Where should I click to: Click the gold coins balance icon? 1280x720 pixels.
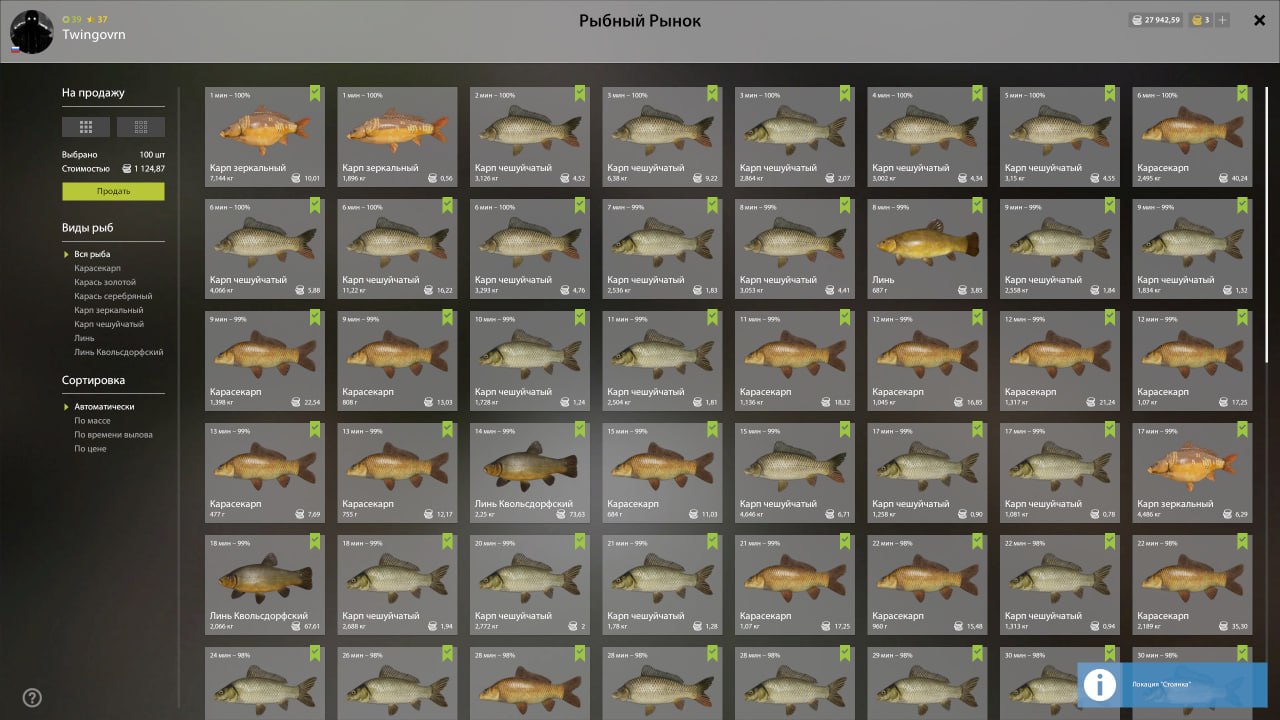pos(1196,20)
